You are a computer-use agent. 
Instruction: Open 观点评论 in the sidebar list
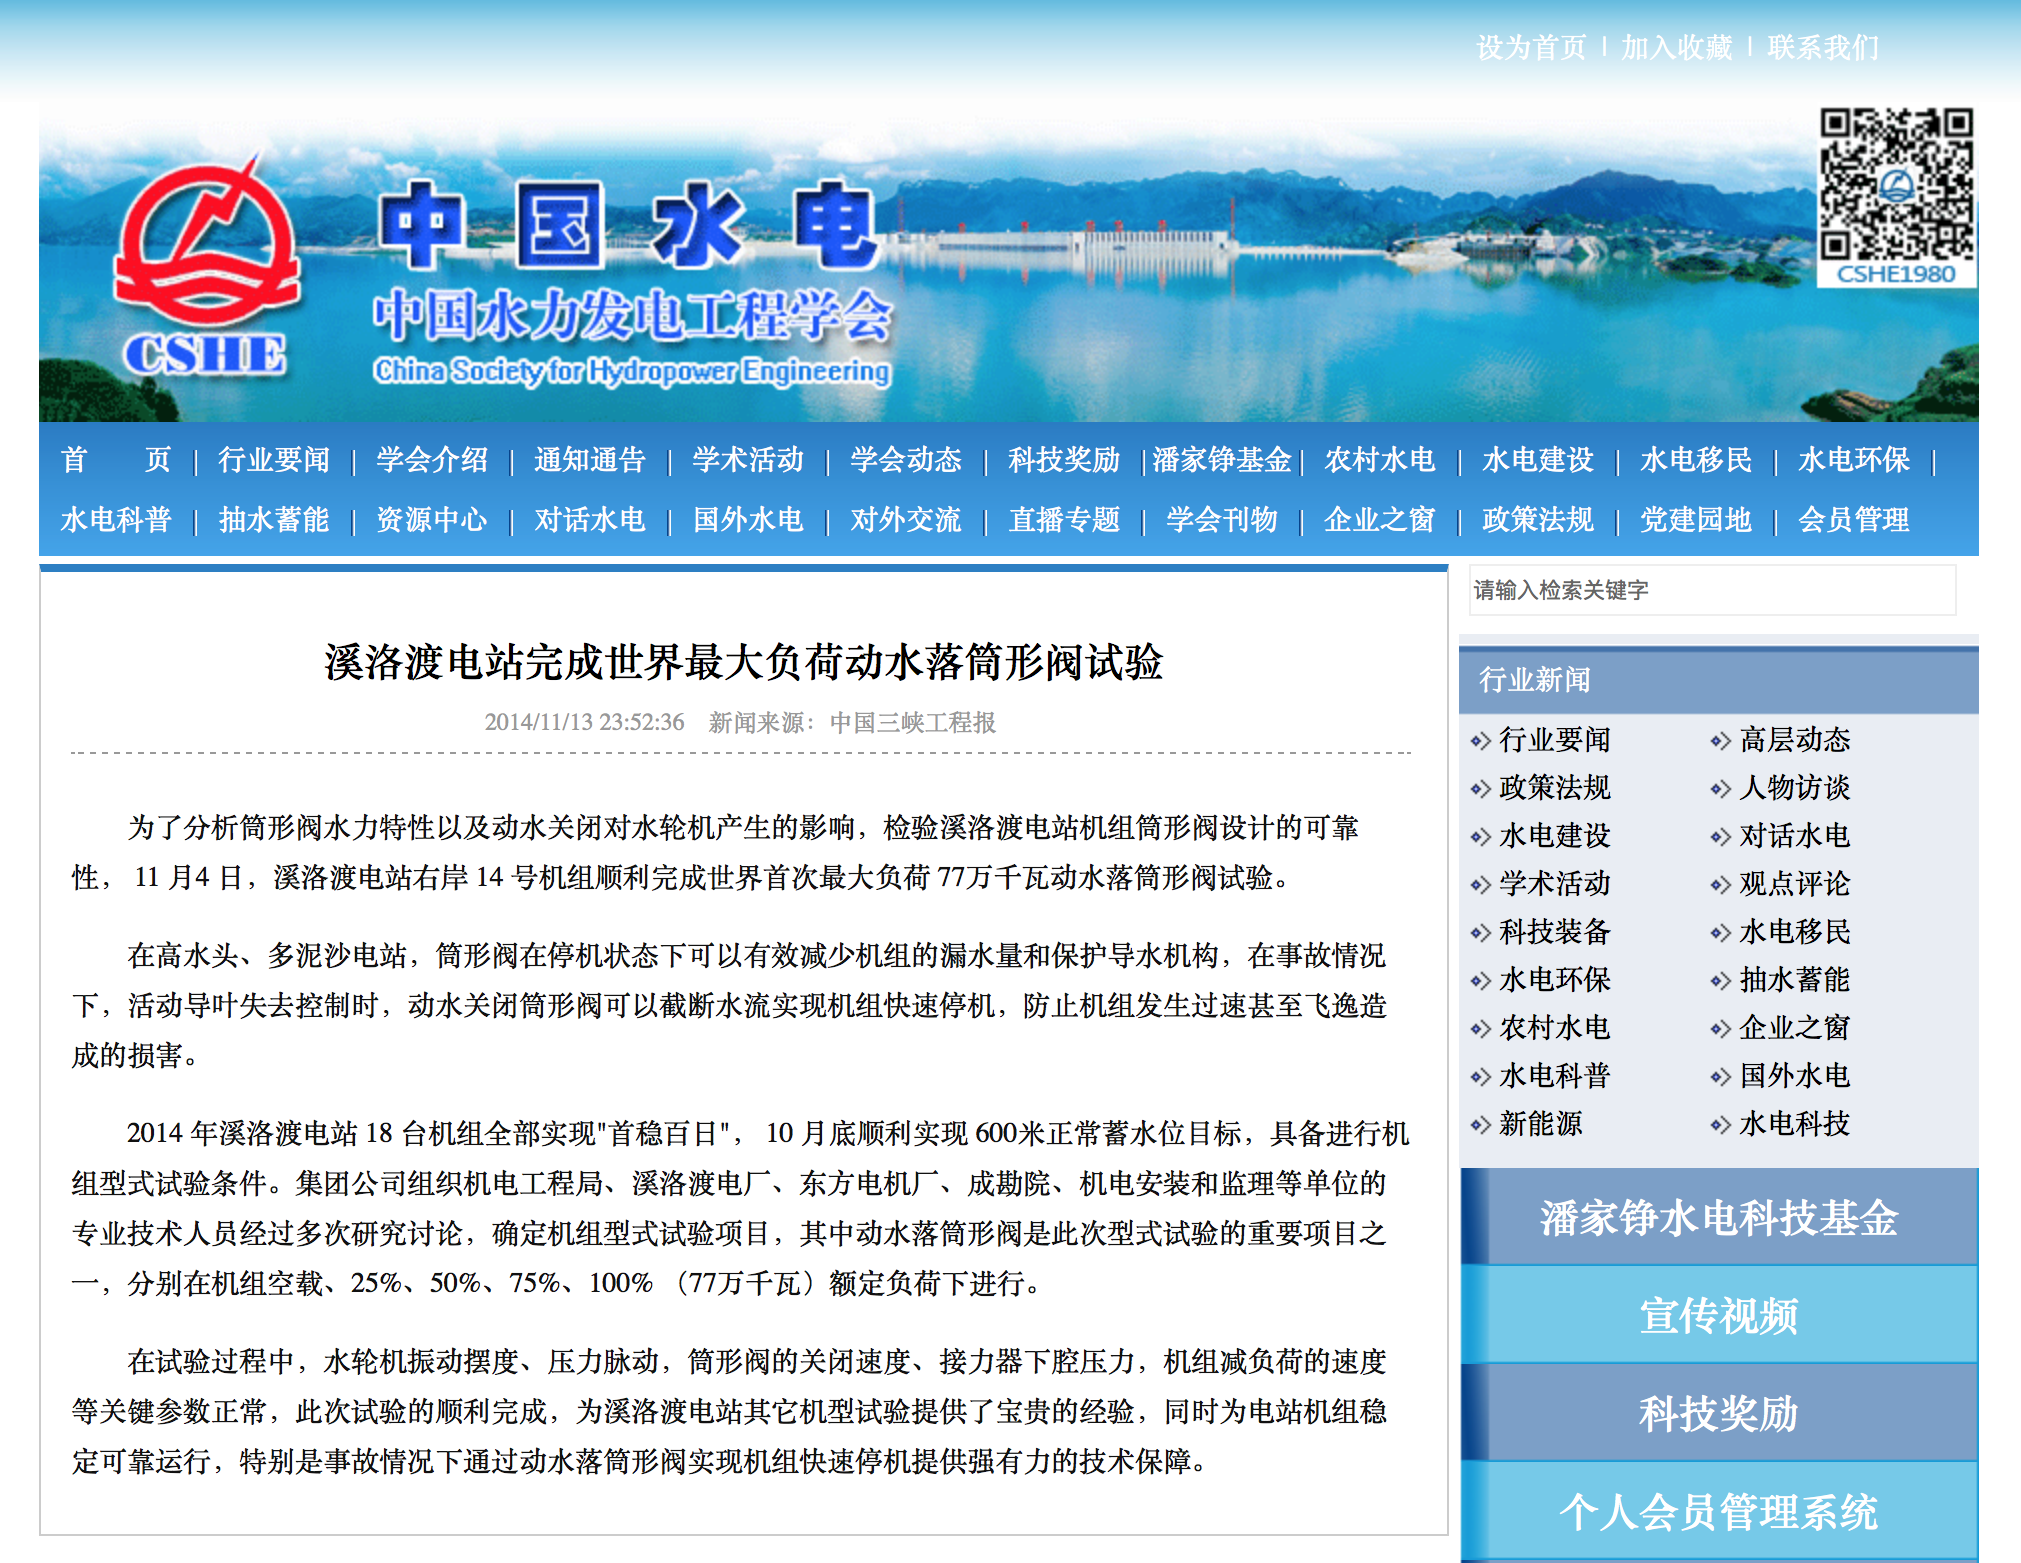point(1794,884)
